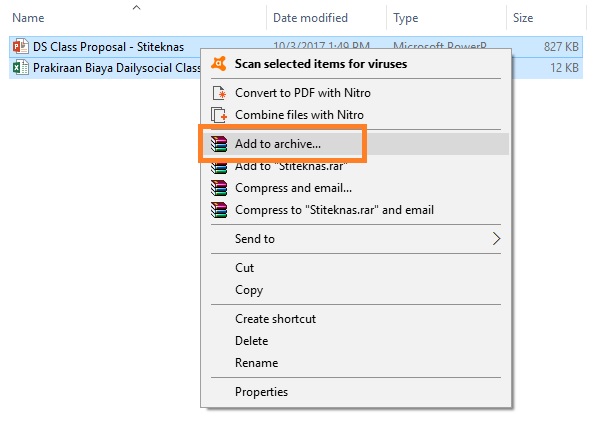Click the PowerPoint icon of DS Class Proposal
Image resolution: width=599 pixels, height=430 pixels.
[x=21, y=47]
